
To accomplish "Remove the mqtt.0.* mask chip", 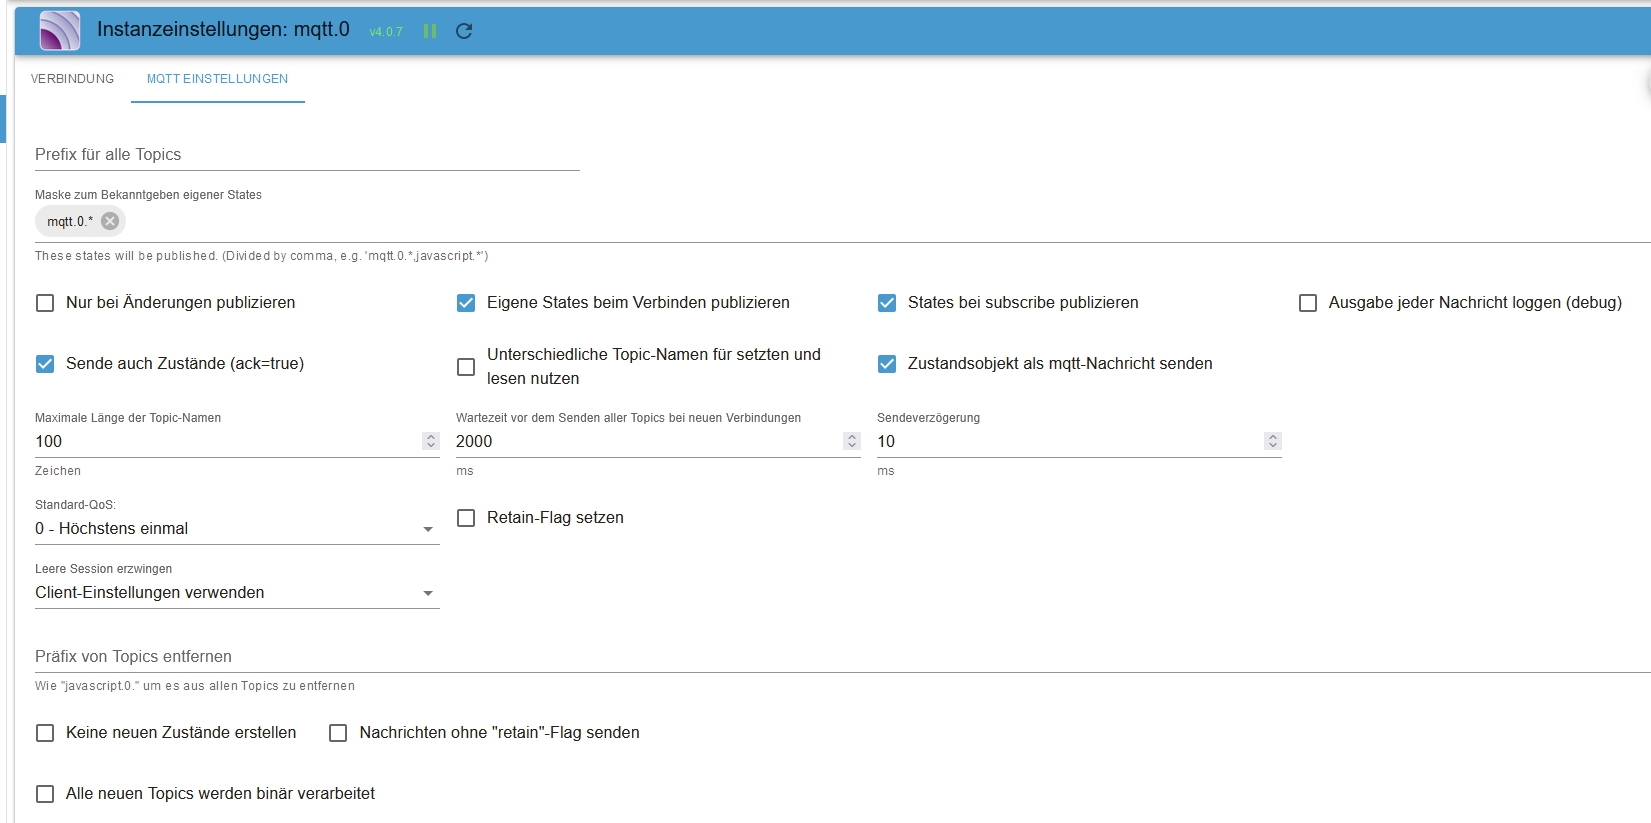I will click(110, 221).
